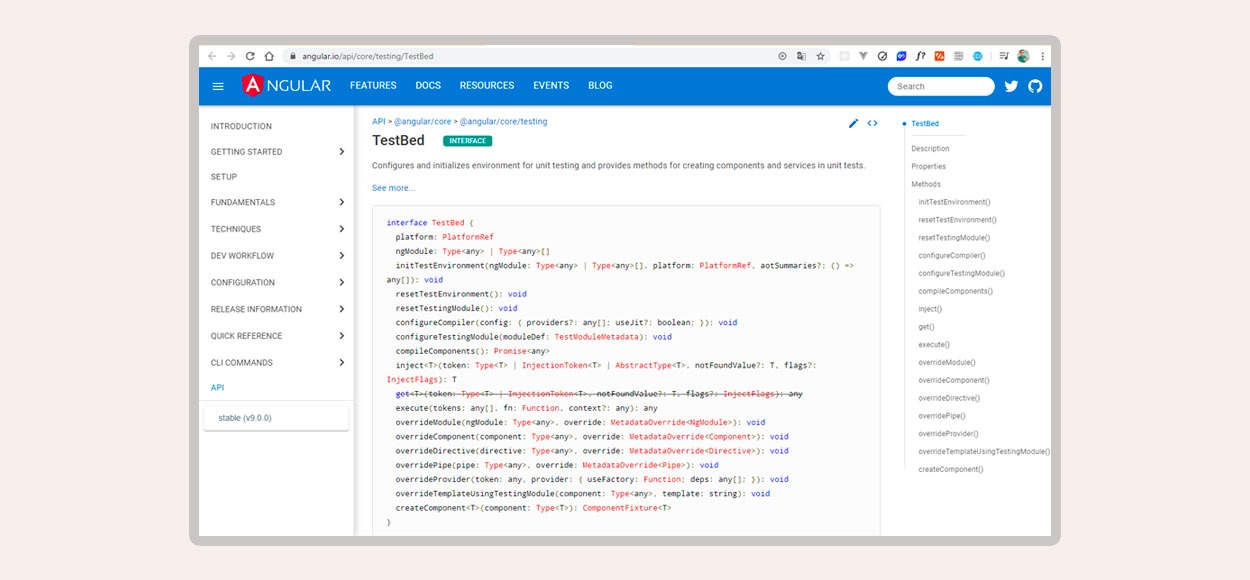This screenshot has width=1250, height=580.
Task: Jump to configureCompiler() in contents
Action: (x=954, y=256)
